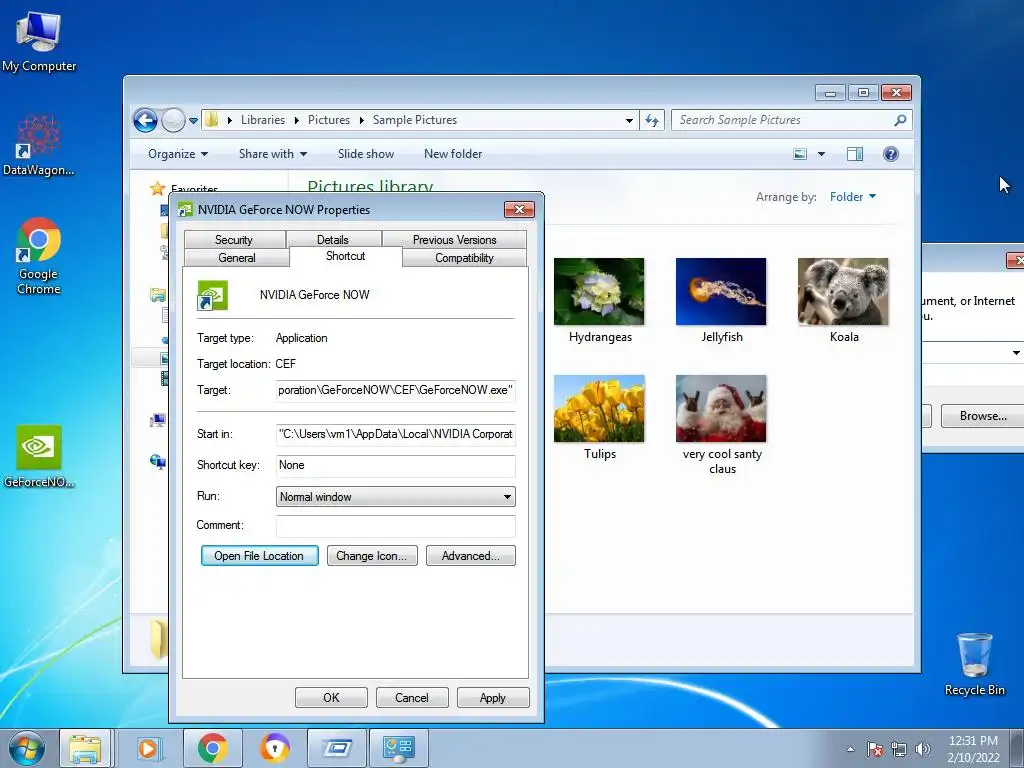Viewport: 1024px width, 768px height.
Task: Change the view icon in Explorer
Action: pyautogui.click(x=799, y=154)
